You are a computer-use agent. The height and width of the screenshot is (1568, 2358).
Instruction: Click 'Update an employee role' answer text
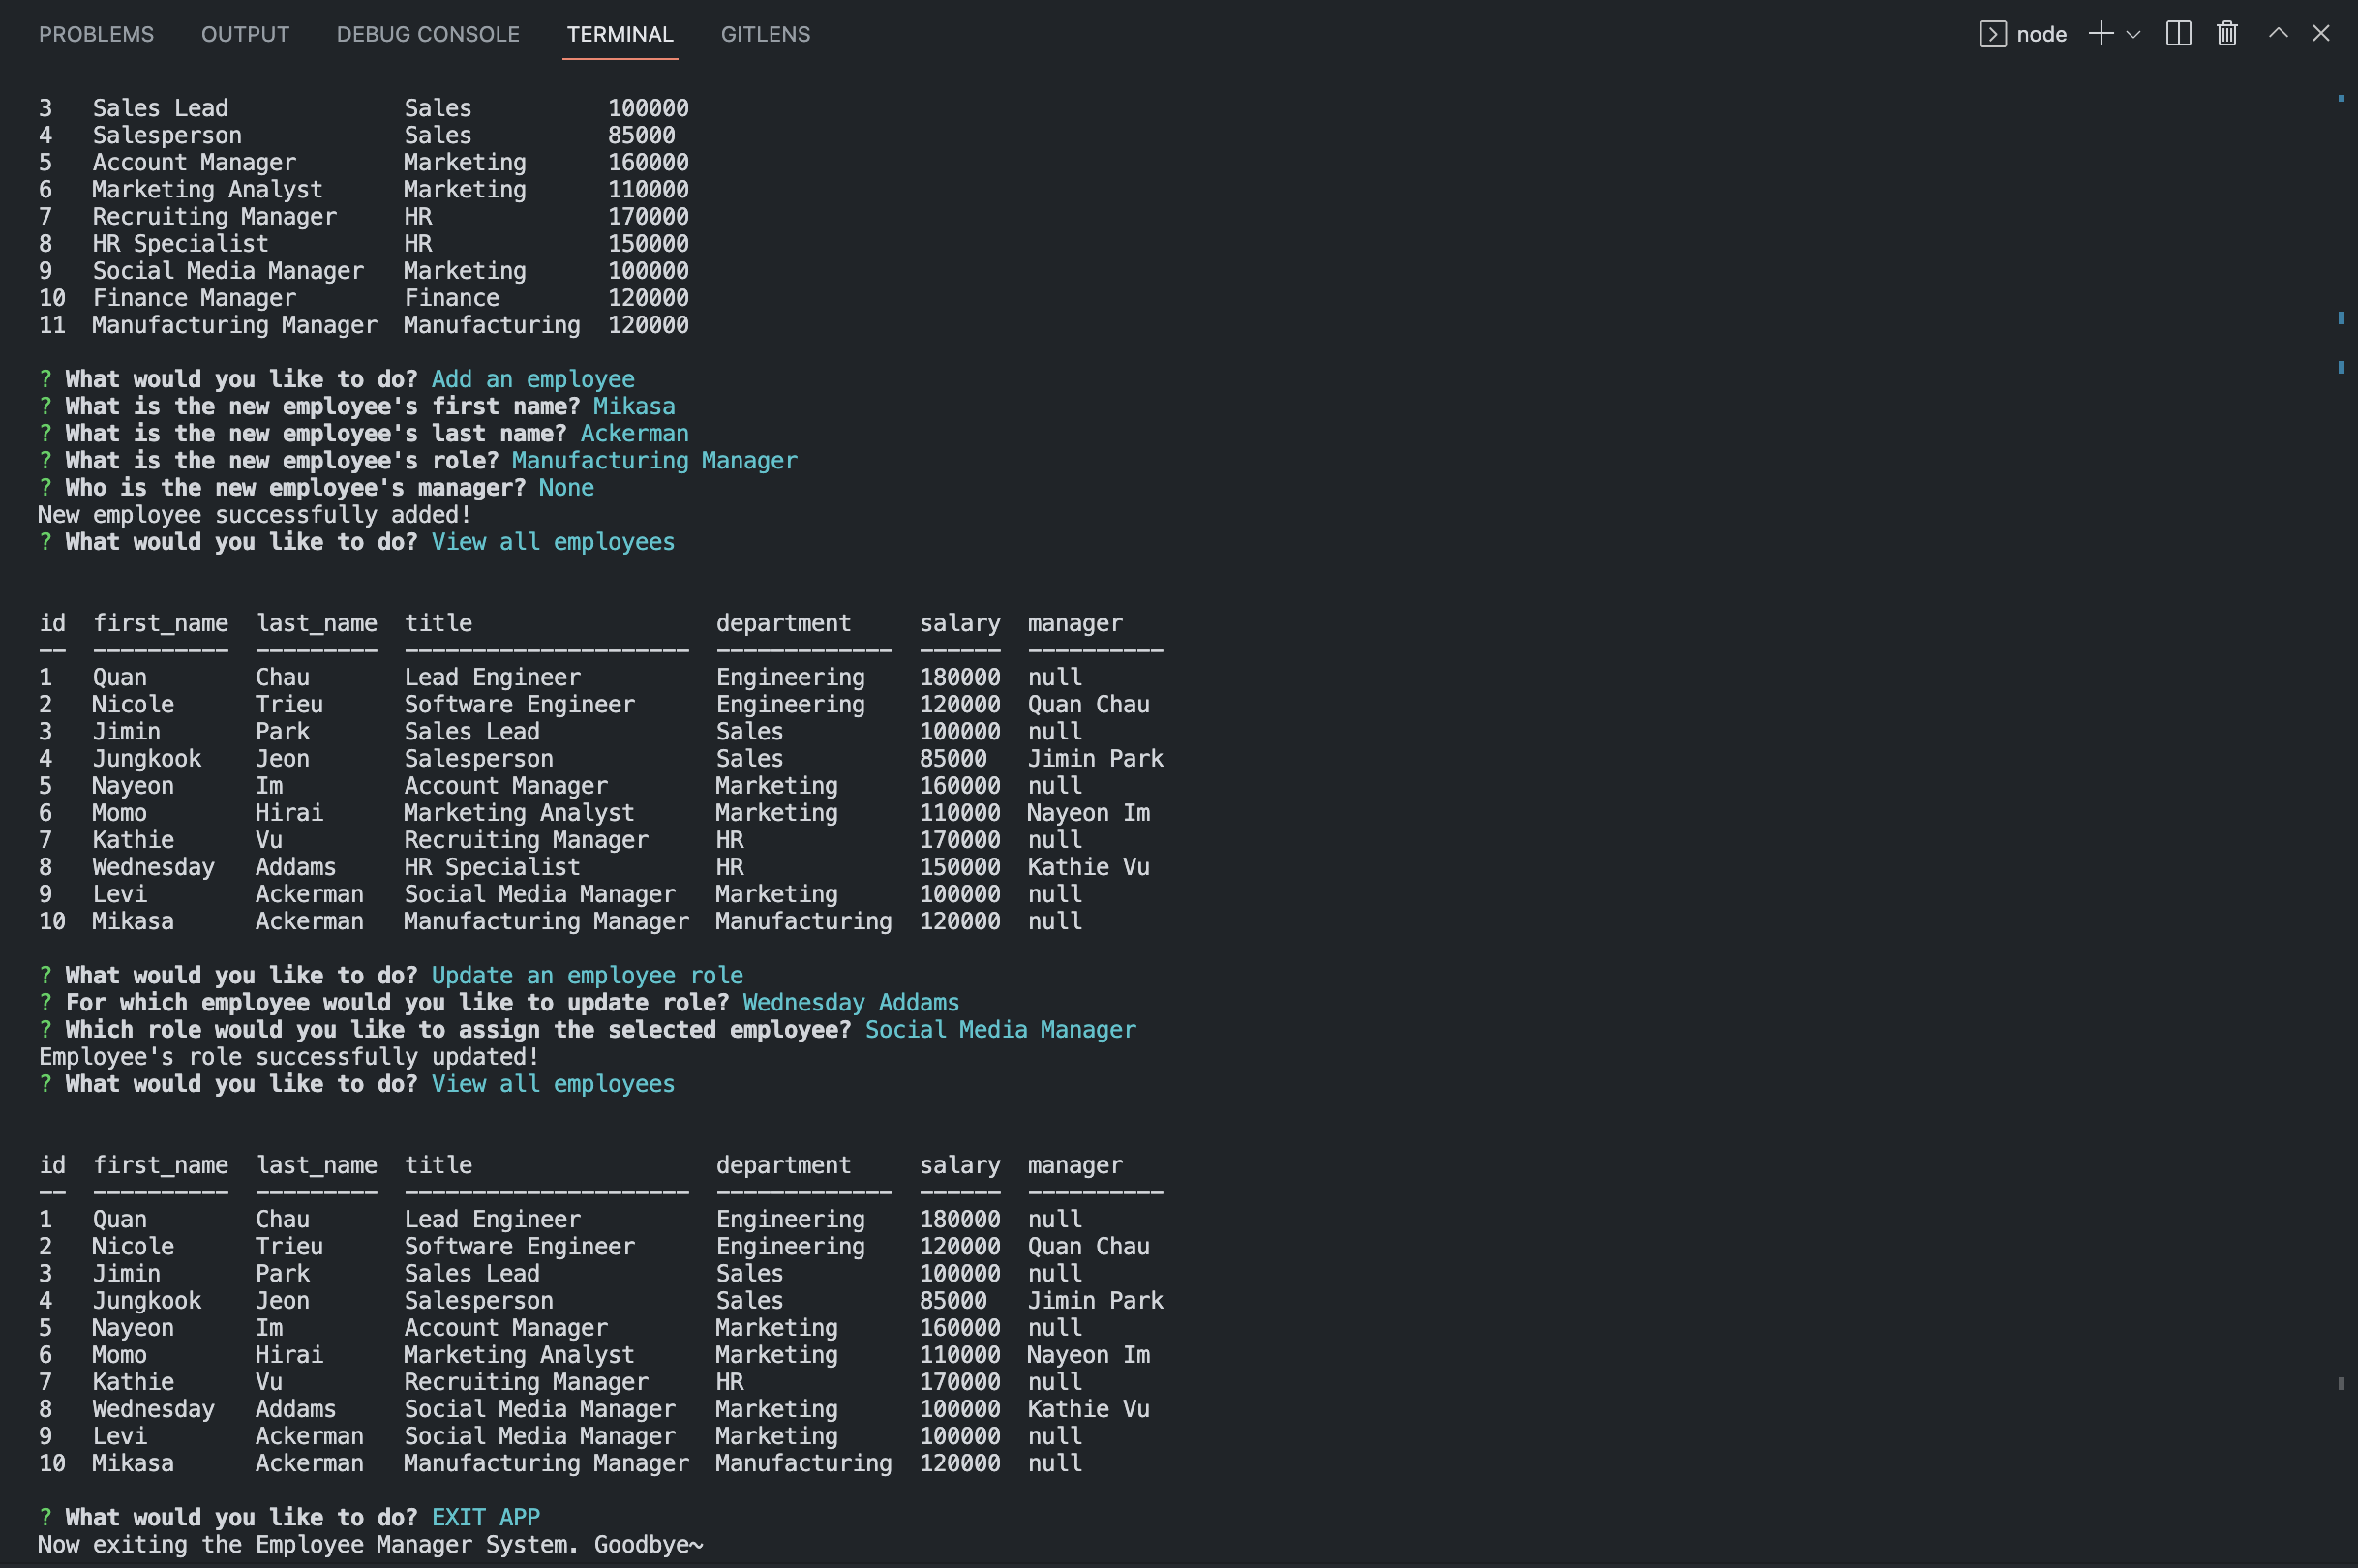(586, 975)
